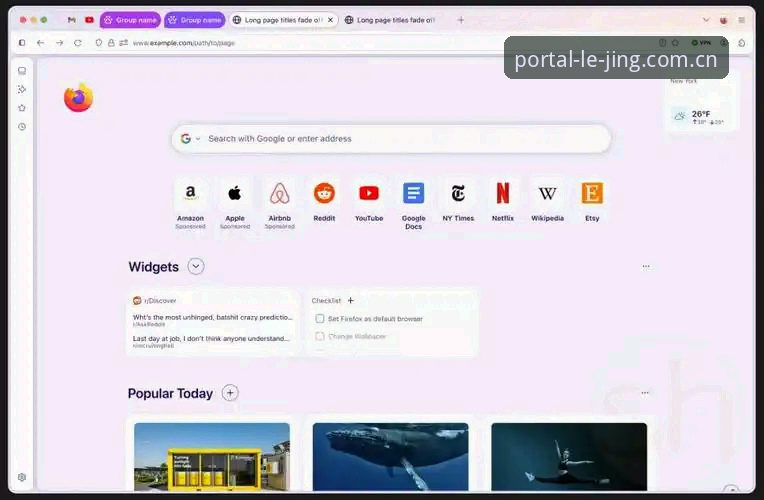The height and width of the screenshot is (500, 764).
Task: Open the r/Discover widget header
Action: 154,301
